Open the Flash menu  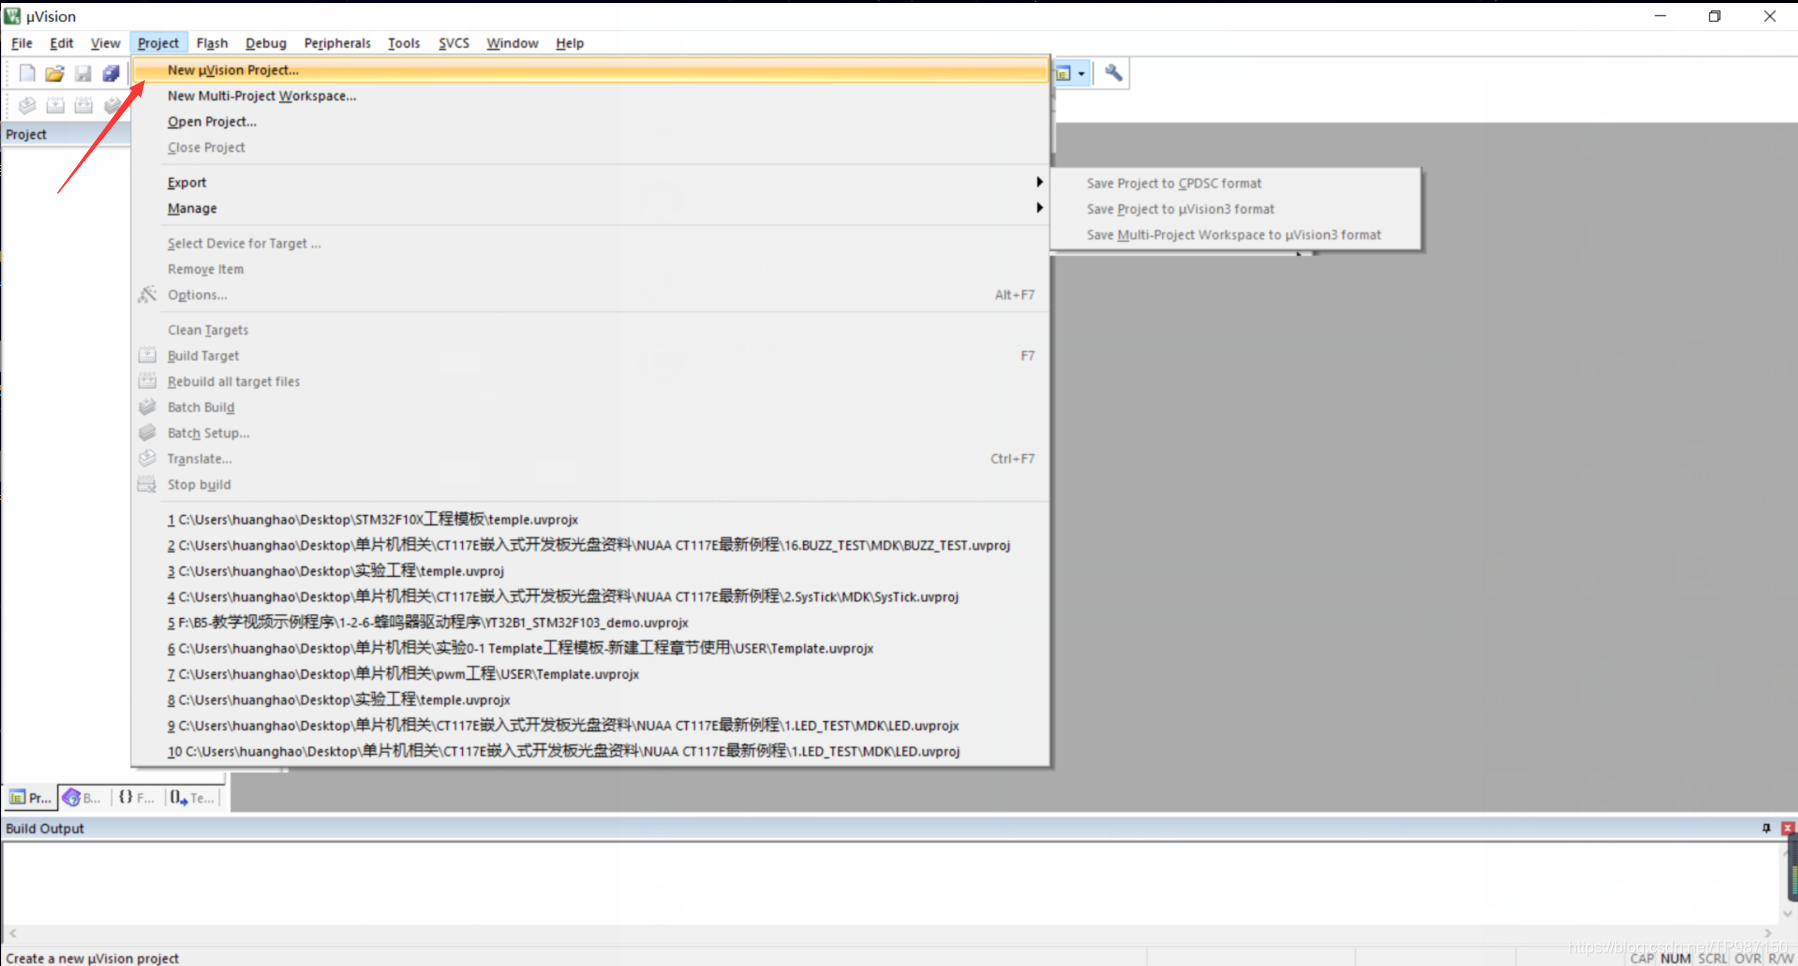click(212, 43)
